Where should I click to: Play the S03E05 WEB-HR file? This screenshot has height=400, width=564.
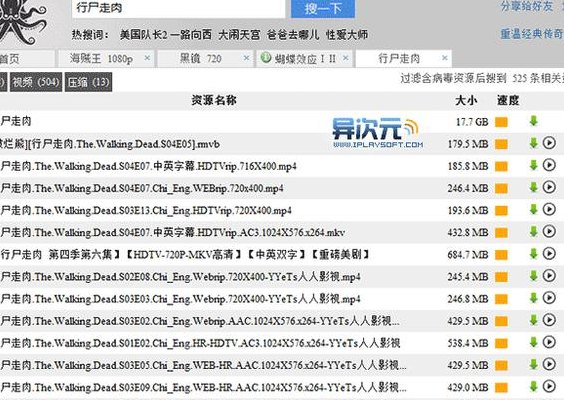point(549,364)
